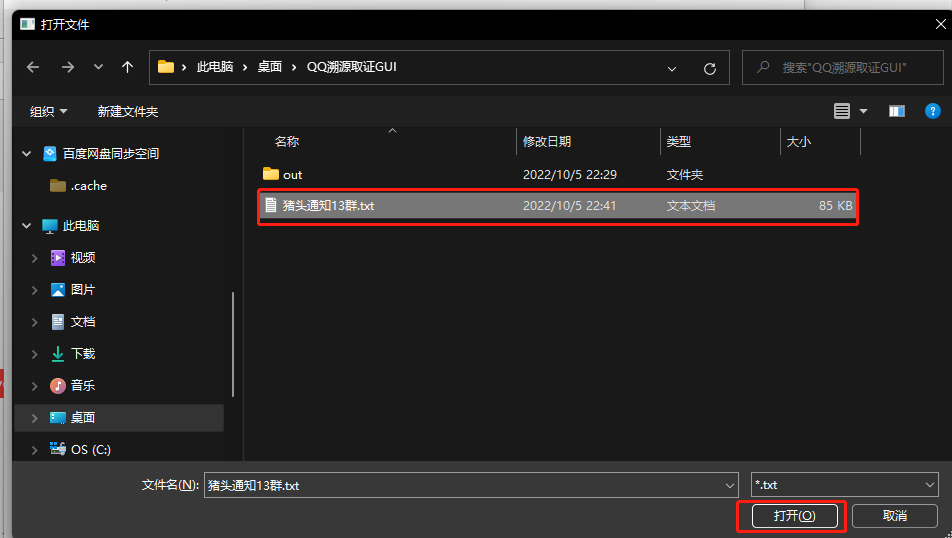Image resolution: width=952 pixels, height=538 pixels.
Task: Open 下载 folder in sidebar
Action: coord(83,353)
